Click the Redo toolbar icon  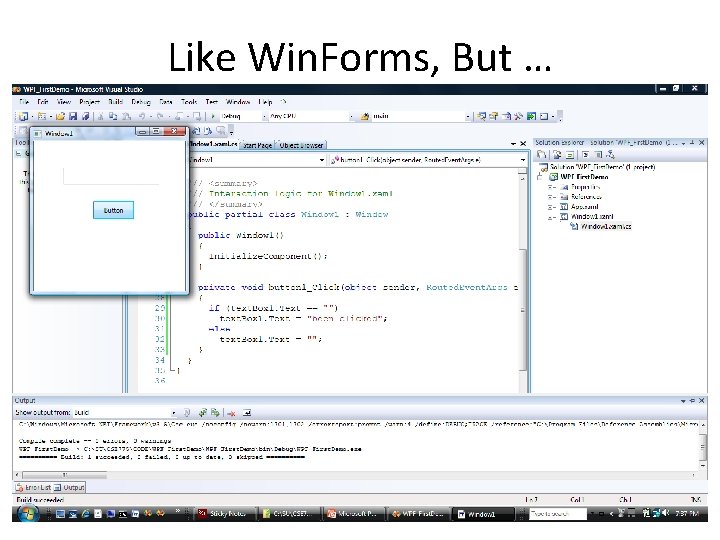(160, 117)
